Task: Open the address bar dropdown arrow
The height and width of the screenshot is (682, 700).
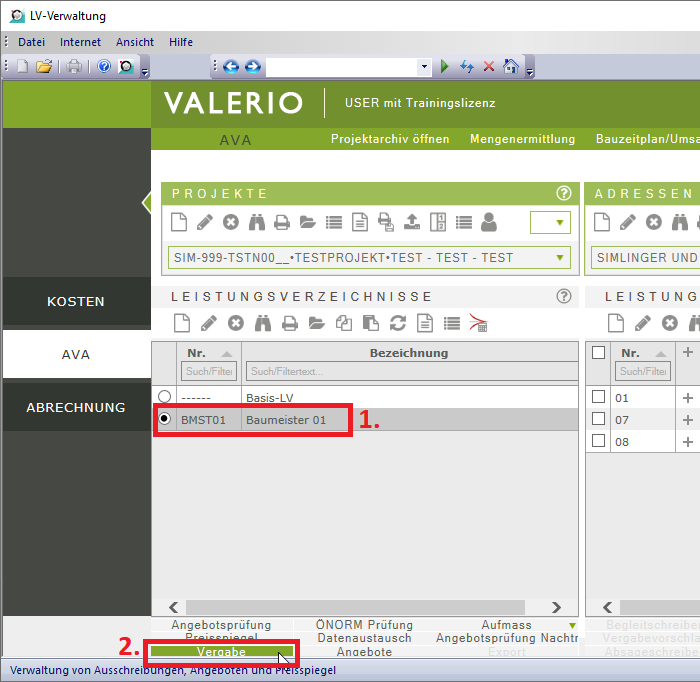Action: pyautogui.click(x=425, y=67)
